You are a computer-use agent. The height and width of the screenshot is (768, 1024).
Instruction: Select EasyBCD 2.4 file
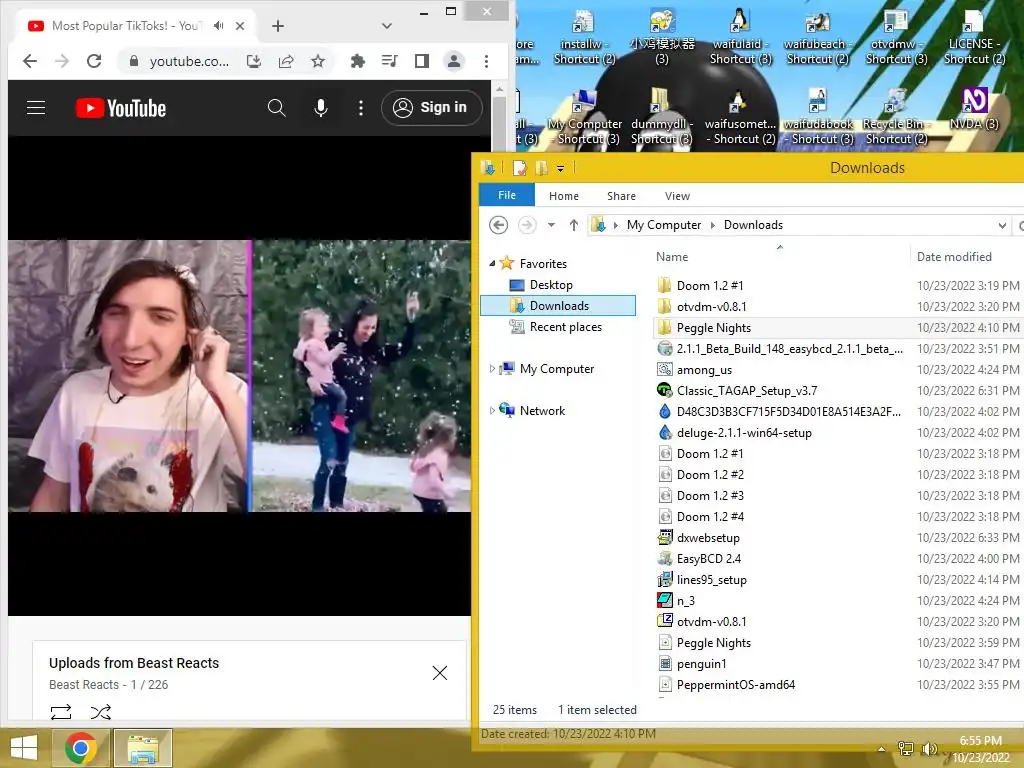pos(709,558)
